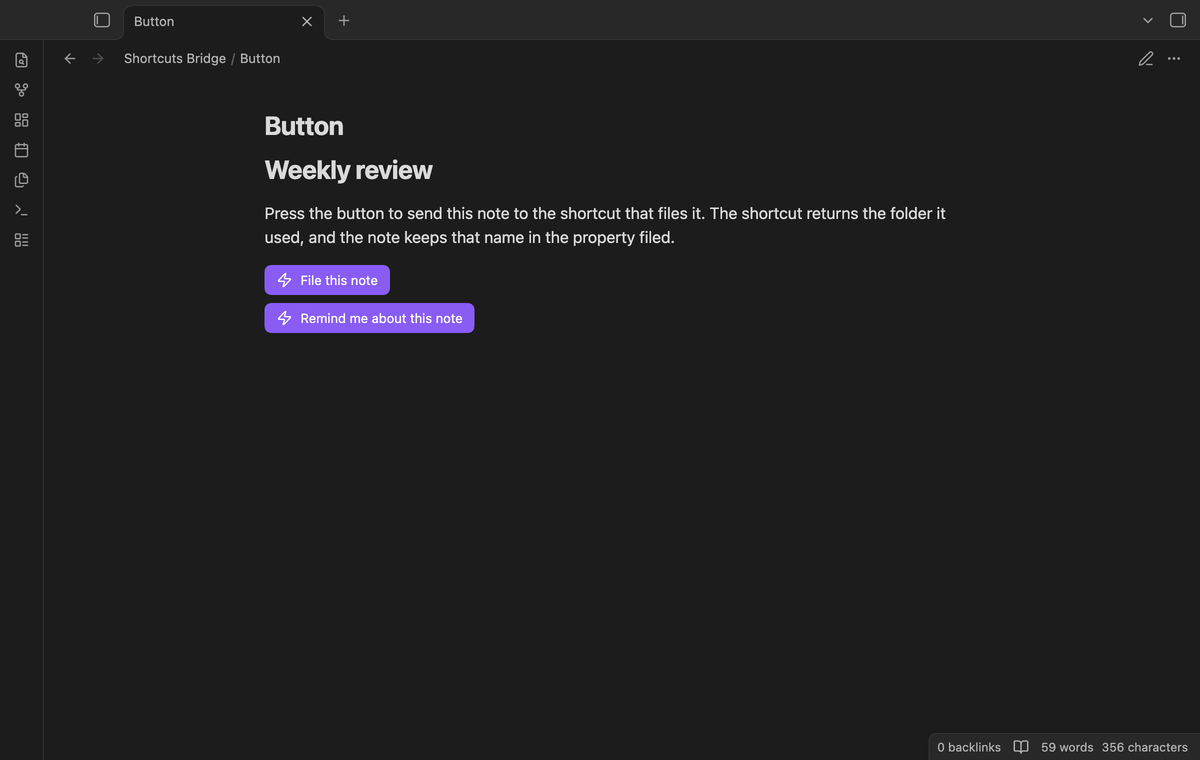The height and width of the screenshot is (760, 1200).
Task: Click the Weekly review heading
Action: (348, 170)
